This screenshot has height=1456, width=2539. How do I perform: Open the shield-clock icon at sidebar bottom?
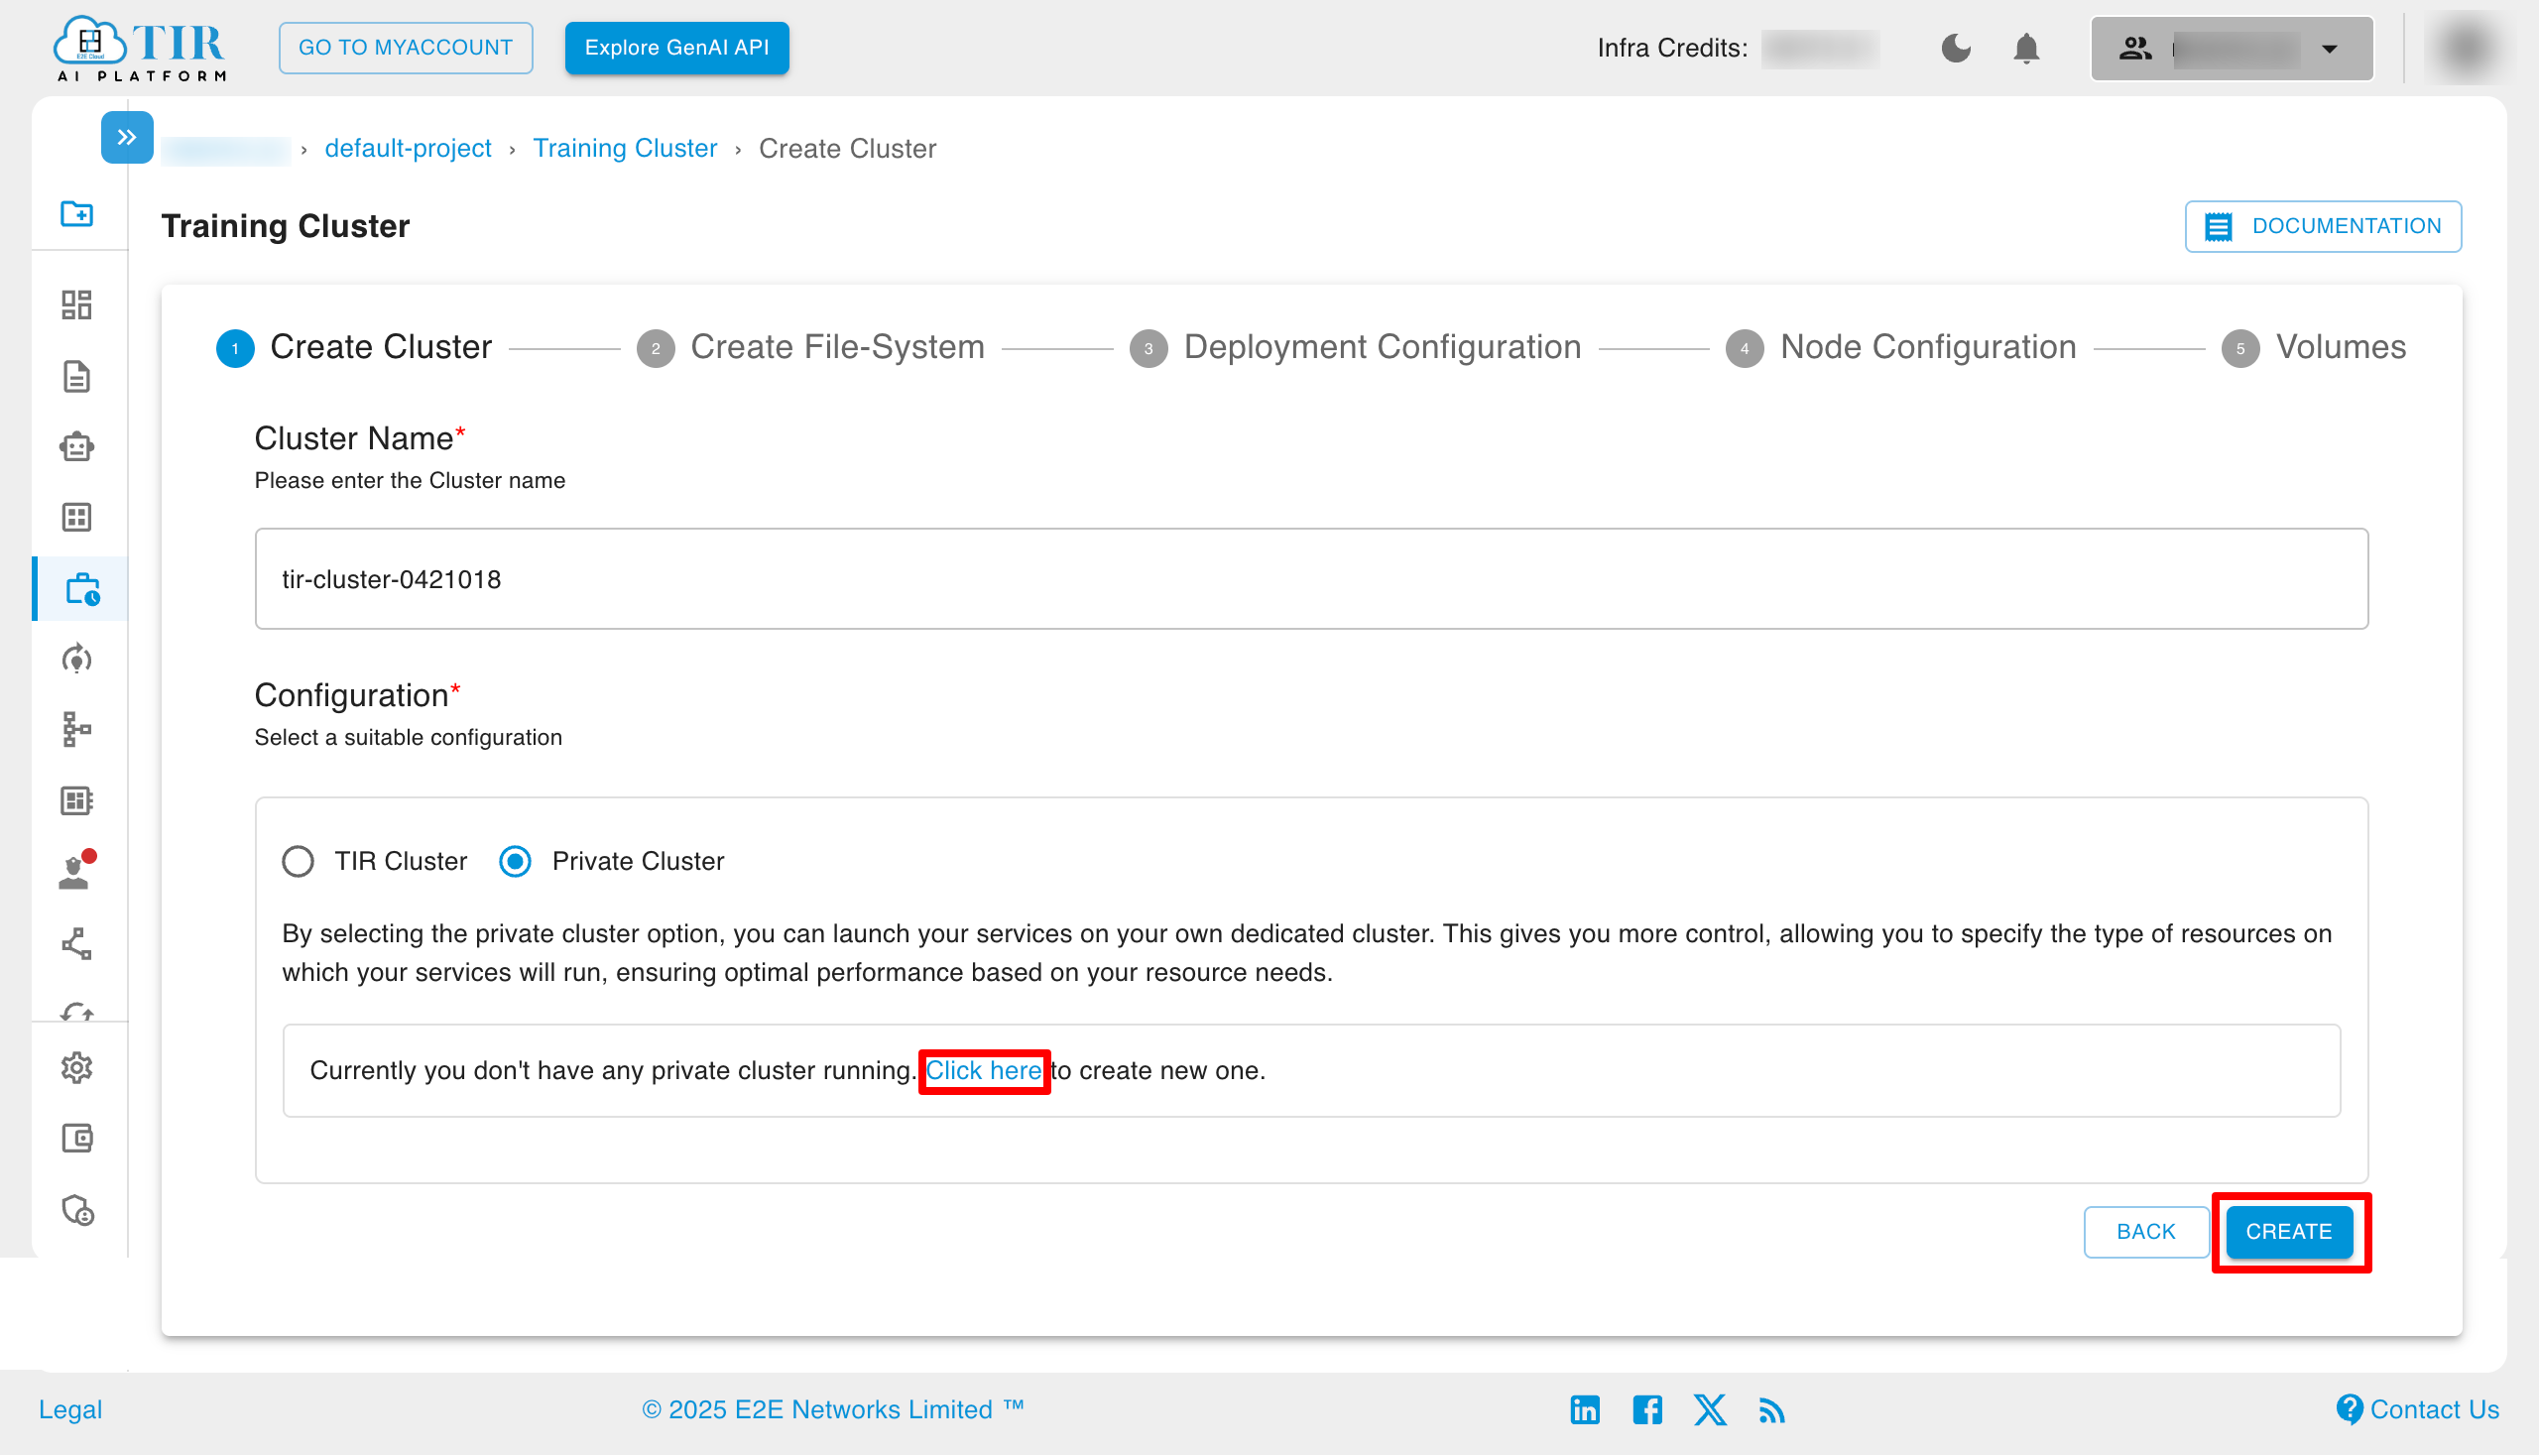click(x=77, y=1211)
